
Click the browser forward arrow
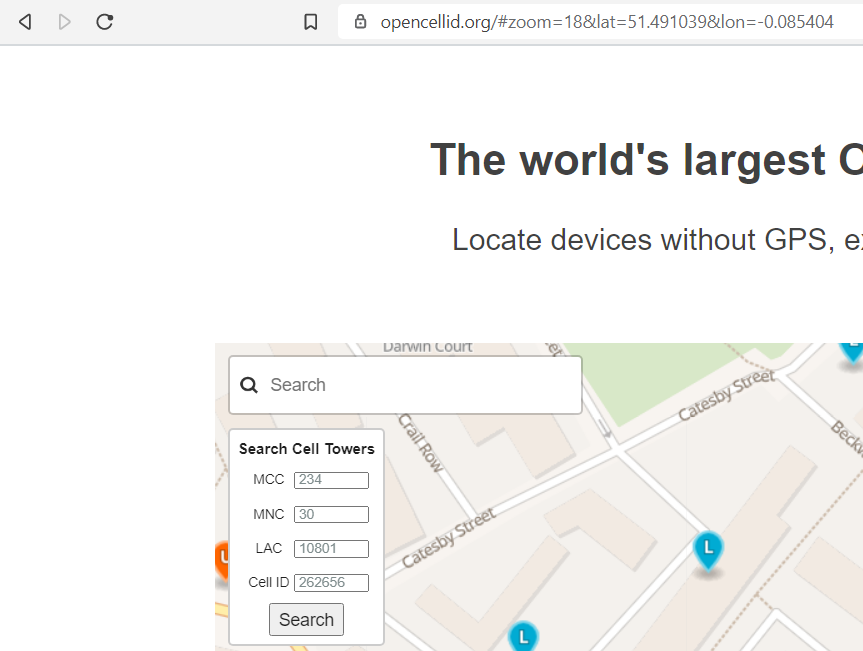pos(64,22)
